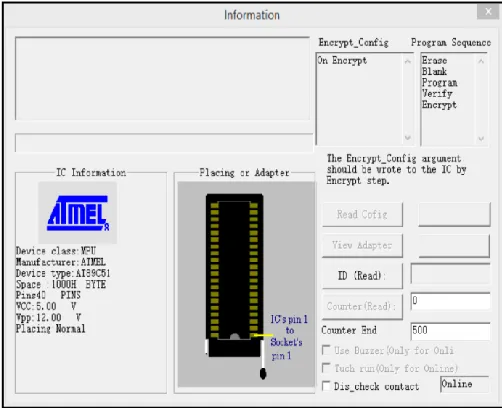
Task: Select Verify in Program Sequence list
Action: (437, 93)
